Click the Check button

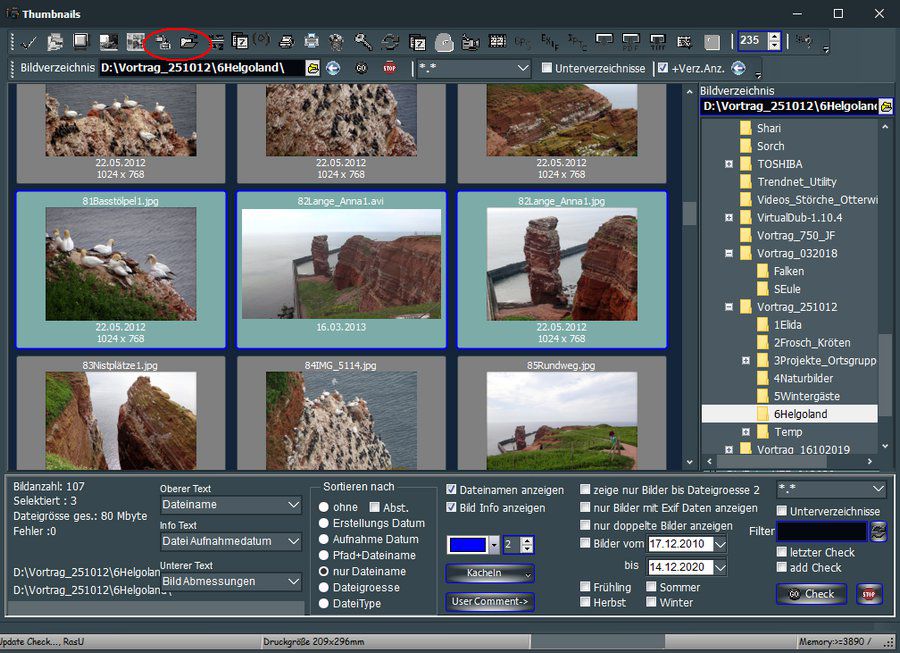(811, 594)
